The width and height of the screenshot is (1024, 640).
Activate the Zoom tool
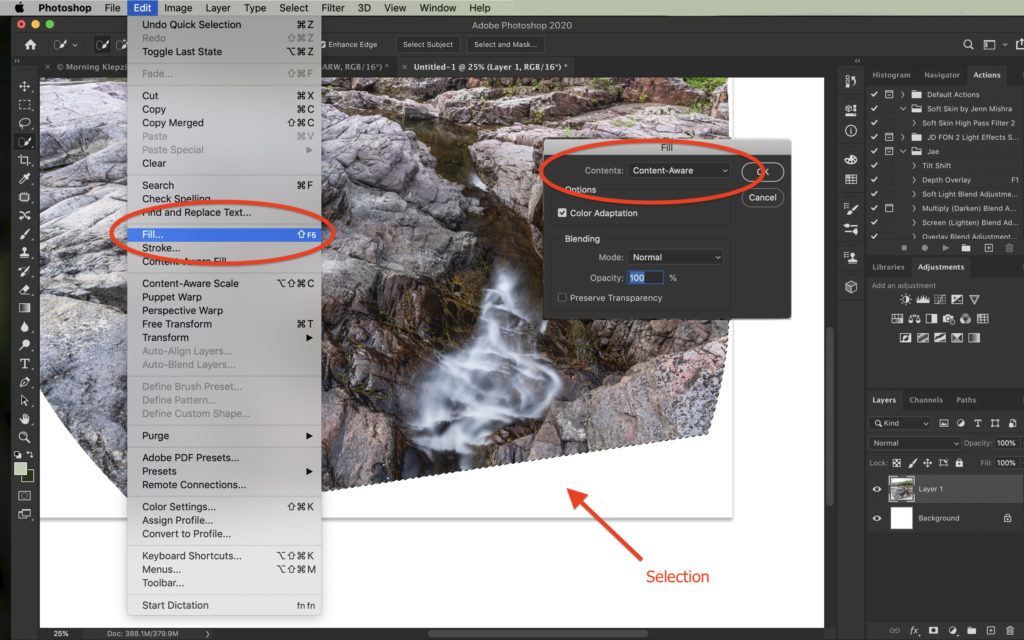(25, 437)
